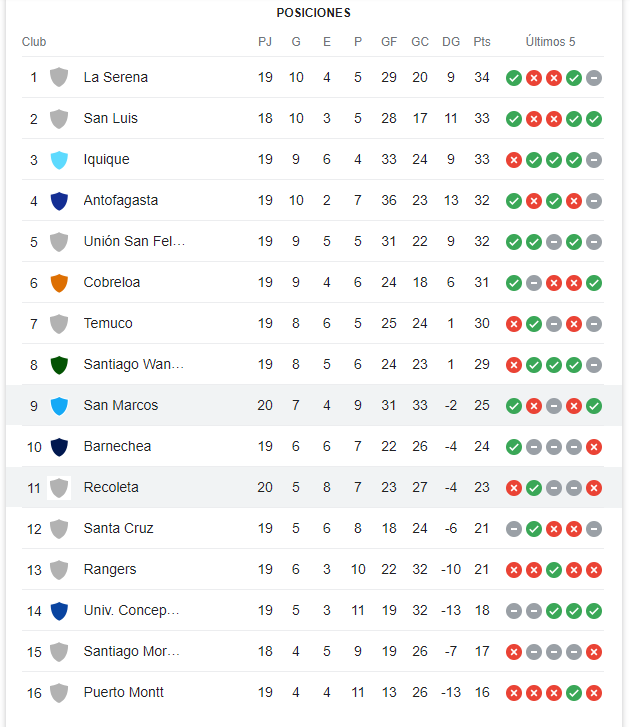Select the Temuco club row name
The height and width of the screenshot is (727, 630).
(x=108, y=323)
